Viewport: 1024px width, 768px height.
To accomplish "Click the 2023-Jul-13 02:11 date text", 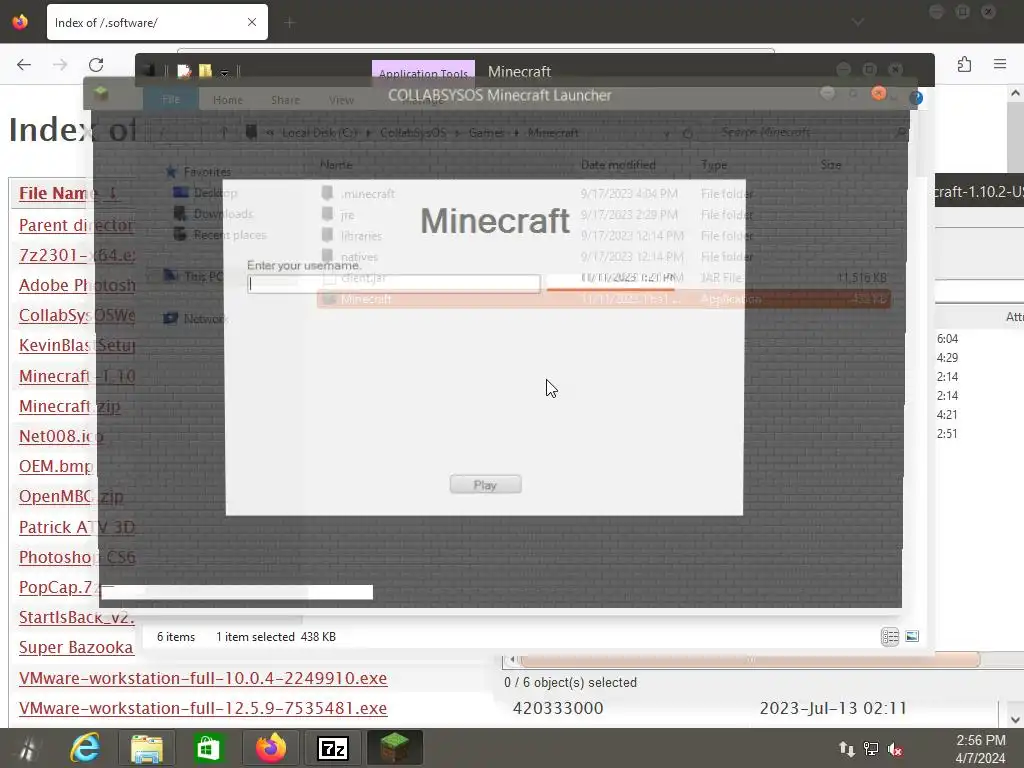I will pyautogui.click(x=833, y=708).
